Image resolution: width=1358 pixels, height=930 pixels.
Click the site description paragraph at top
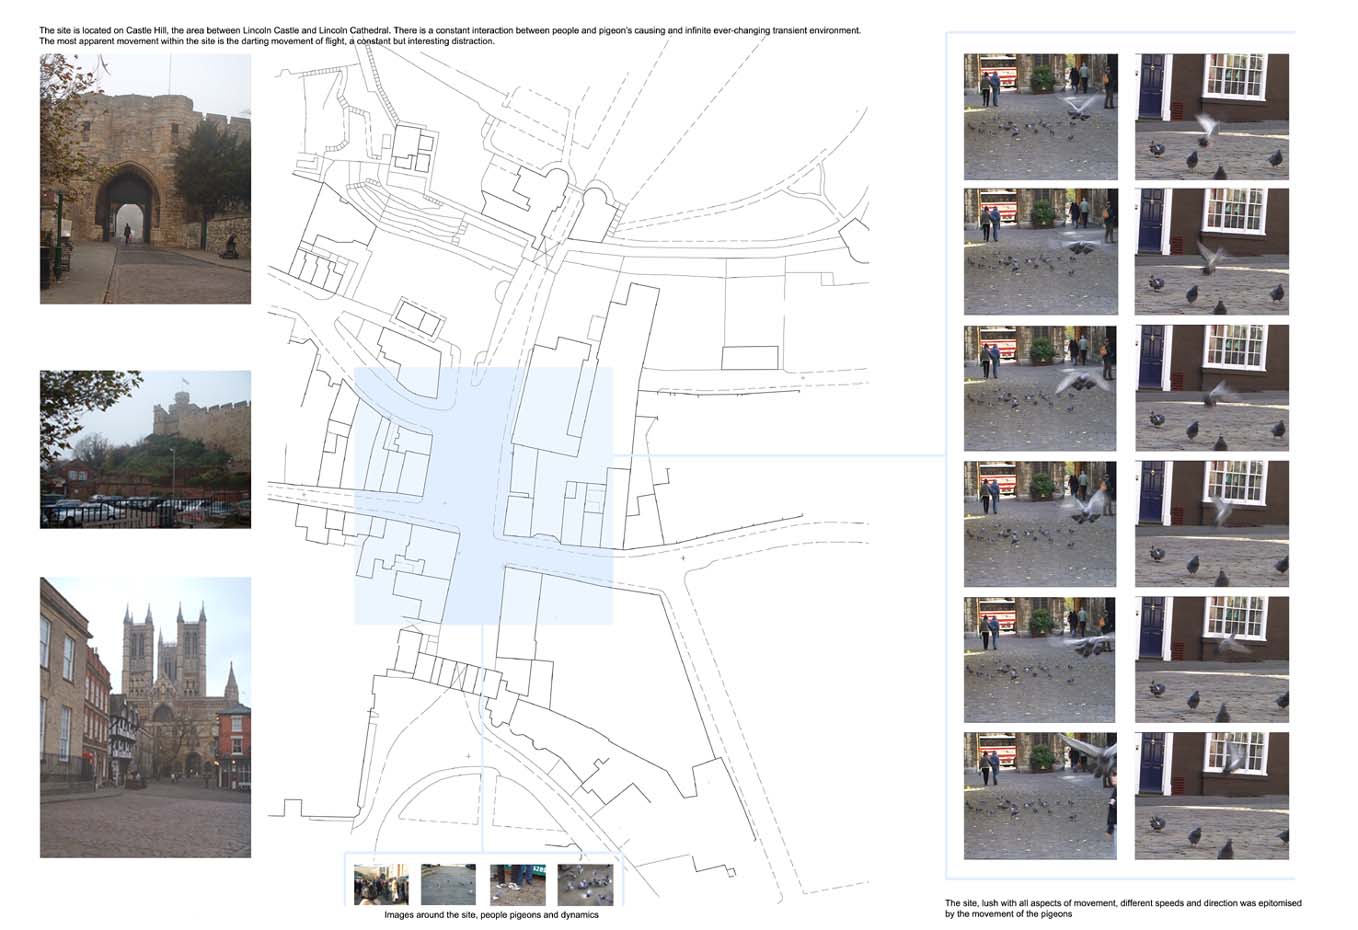click(x=450, y=36)
